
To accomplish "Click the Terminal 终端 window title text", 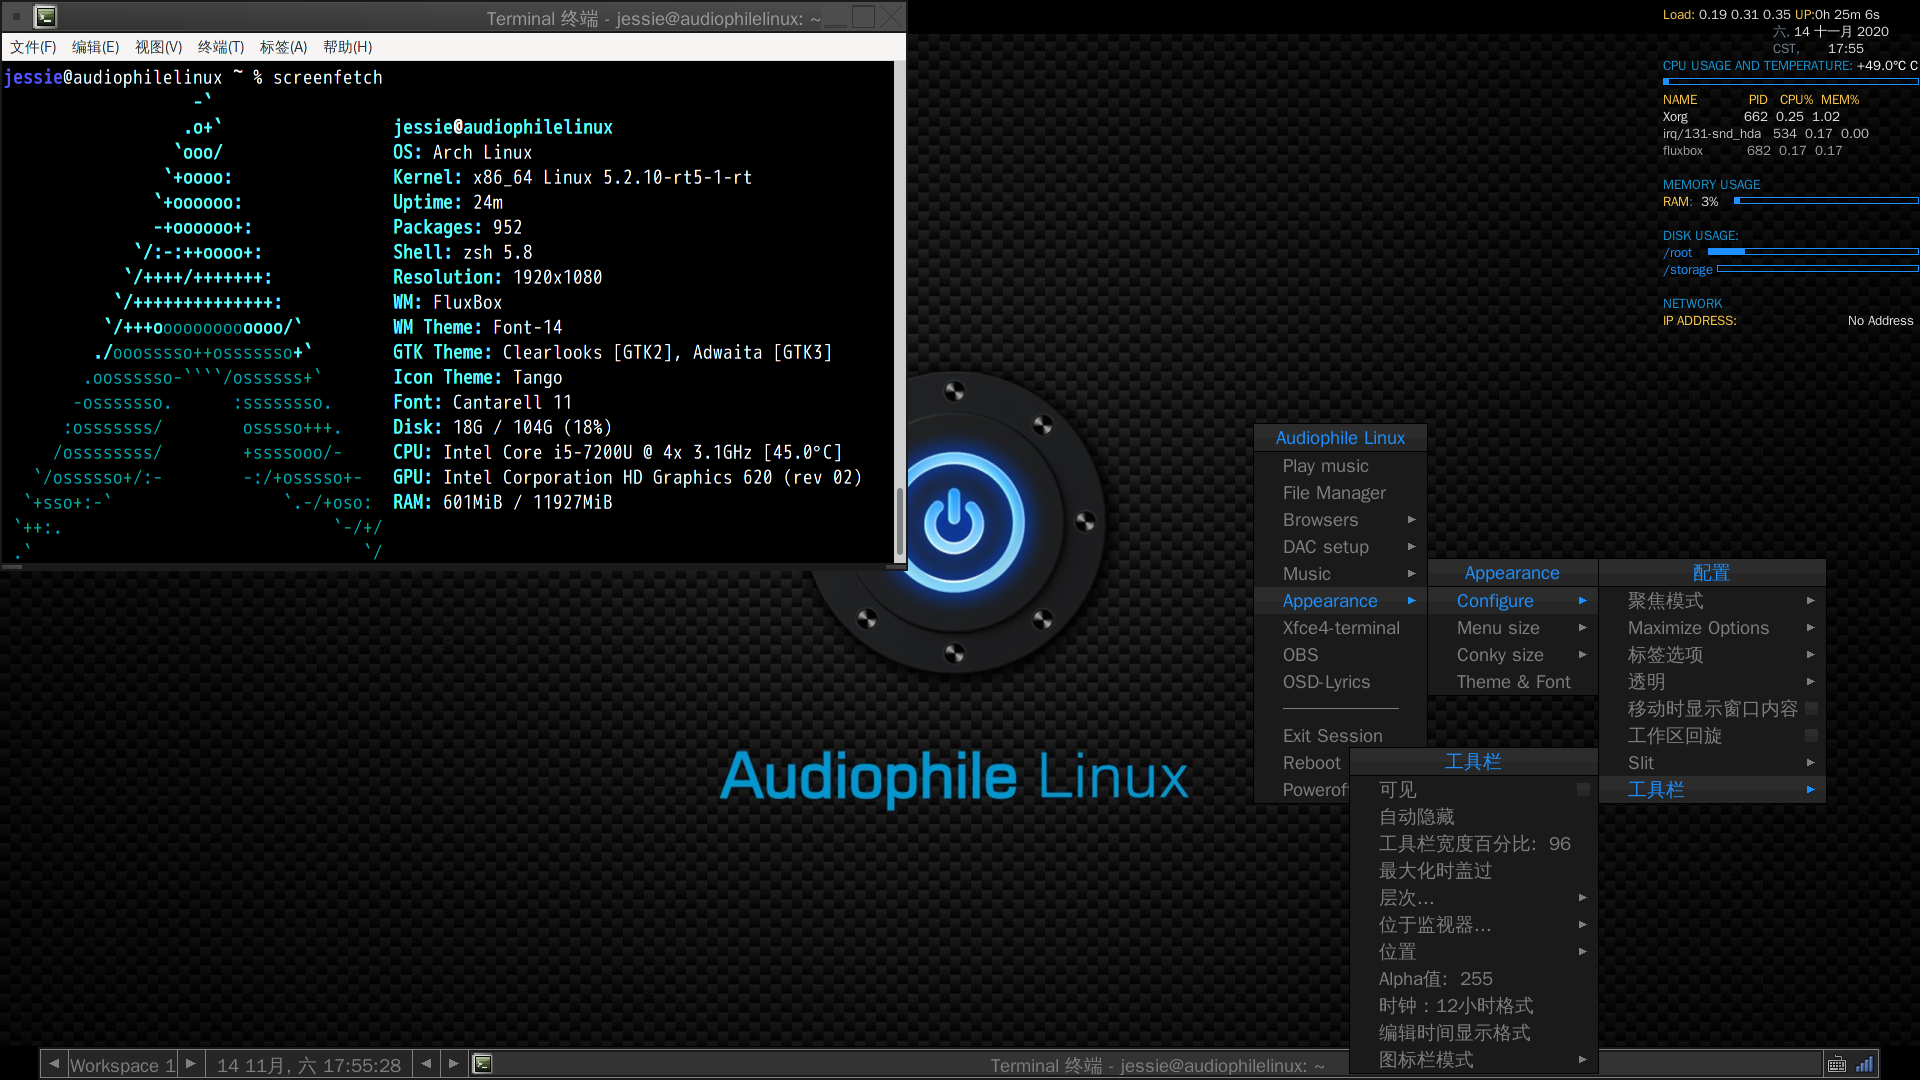I will click(653, 18).
